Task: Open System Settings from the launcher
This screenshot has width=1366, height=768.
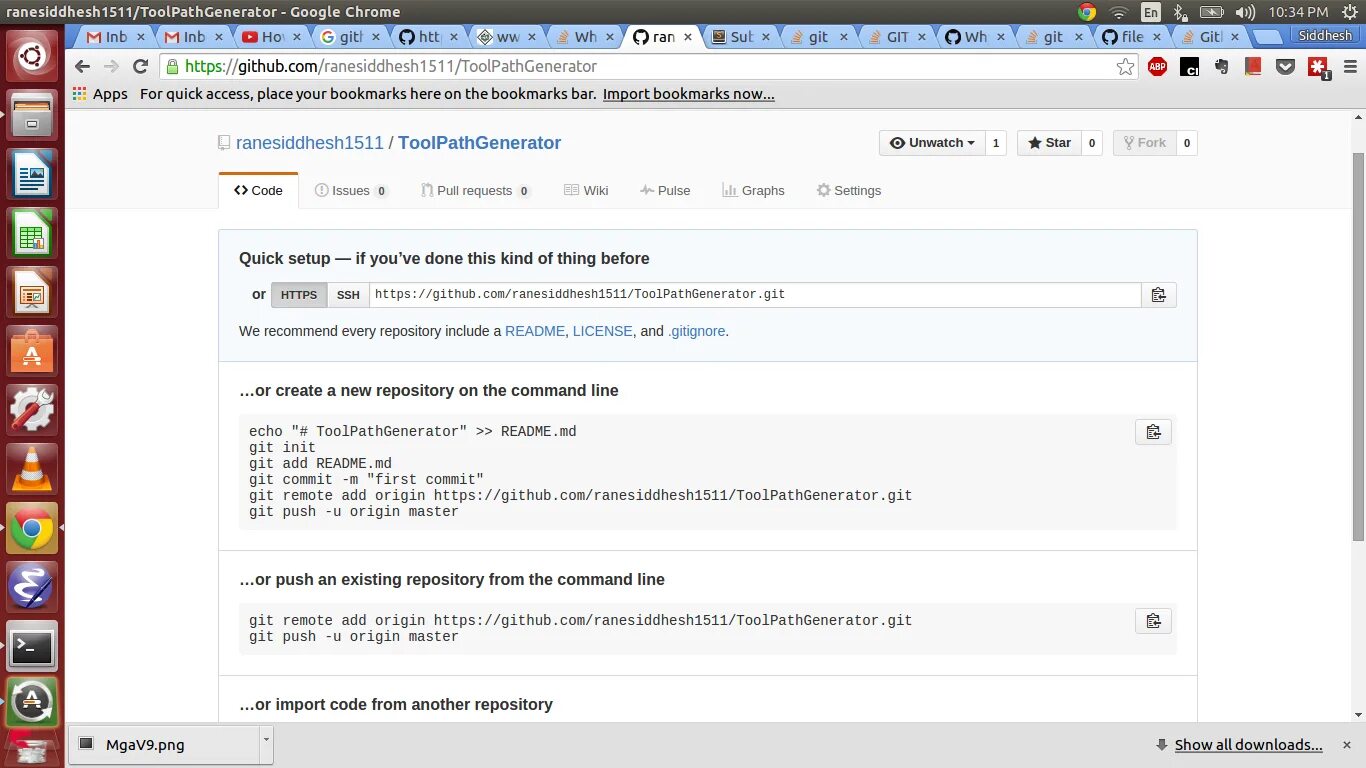Action: (32, 410)
